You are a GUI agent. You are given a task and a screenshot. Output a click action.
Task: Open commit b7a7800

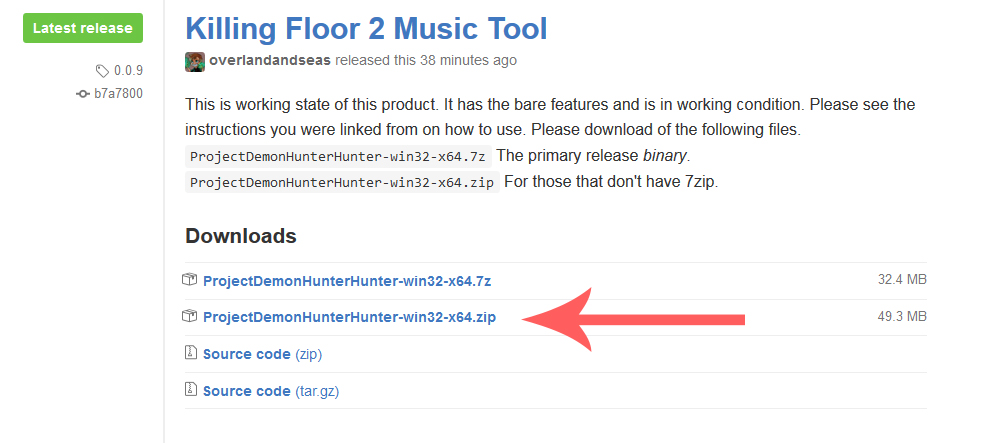tap(118, 94)
